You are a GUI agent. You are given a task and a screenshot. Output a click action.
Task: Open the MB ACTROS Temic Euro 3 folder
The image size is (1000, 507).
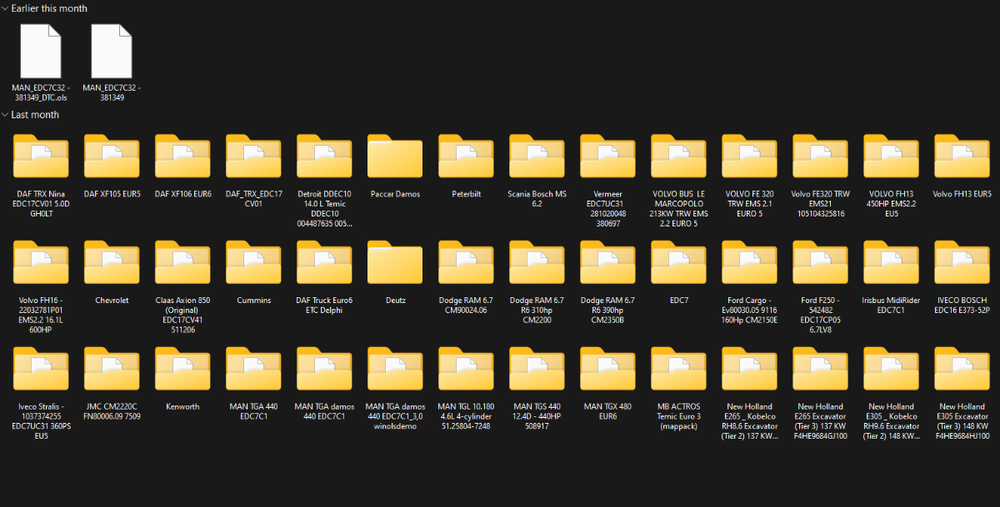[x=679, y=369]
